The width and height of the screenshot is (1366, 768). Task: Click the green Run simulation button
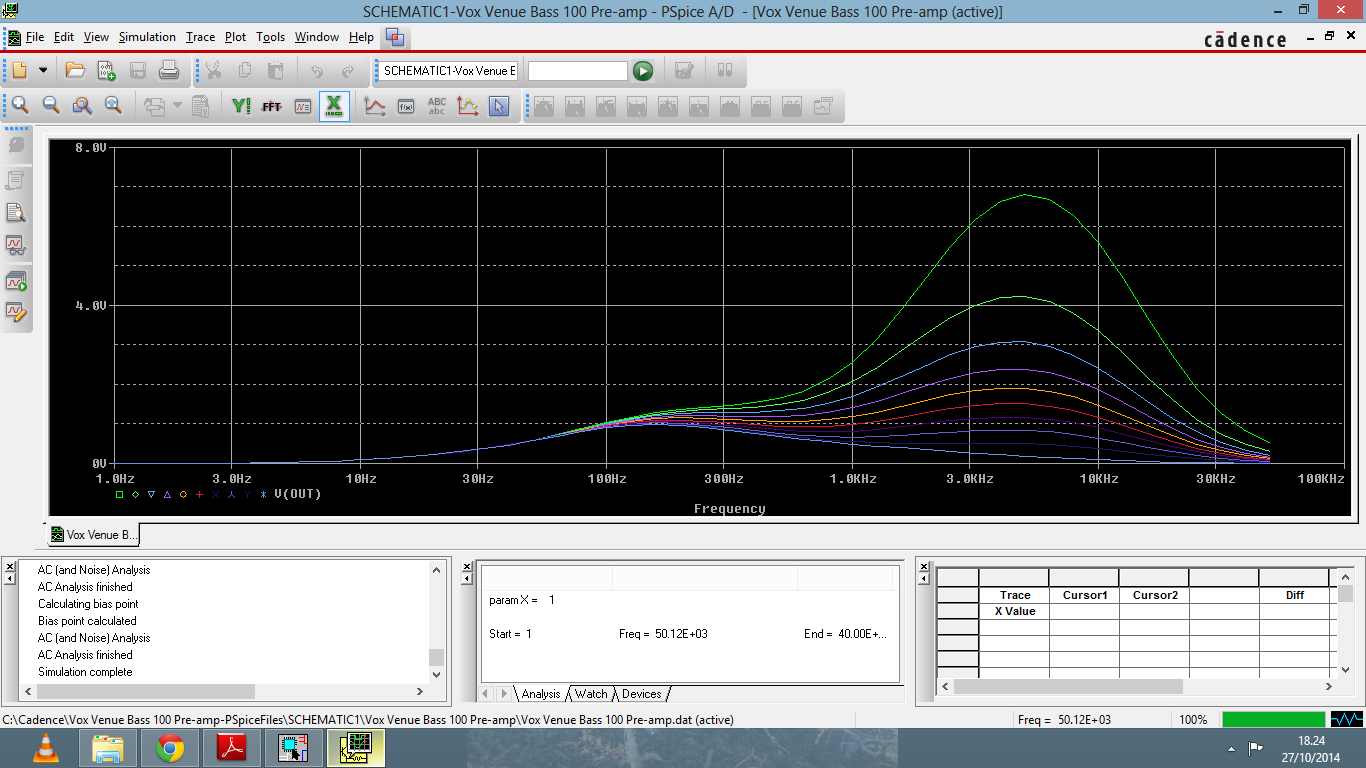pyautogui.click(x=643, y=71)
